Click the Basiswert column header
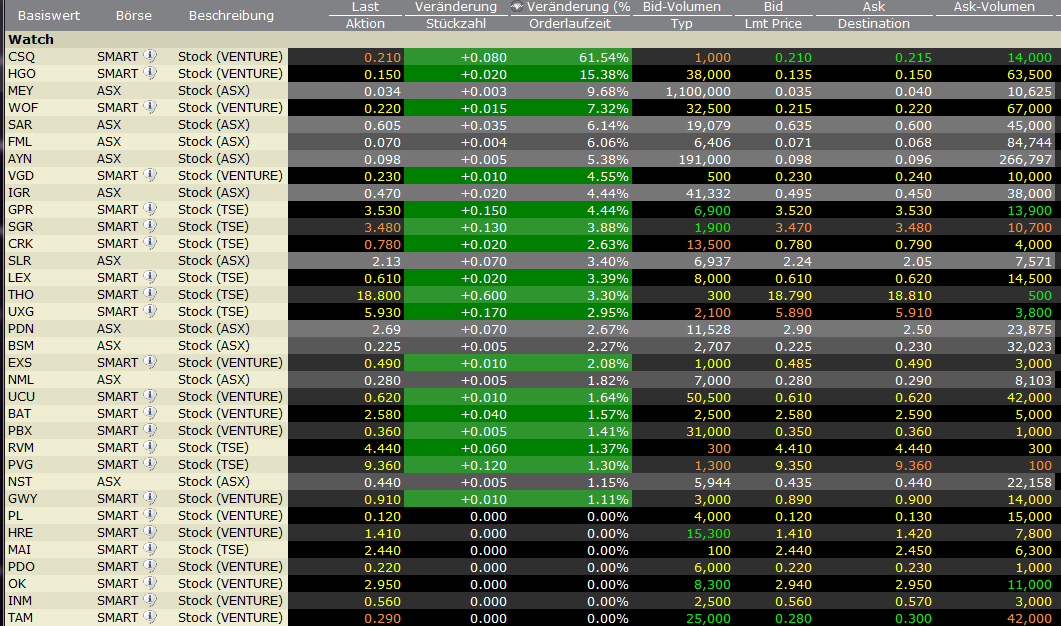1061x626 pixels. pyautogui.click(x=44, y=16)
